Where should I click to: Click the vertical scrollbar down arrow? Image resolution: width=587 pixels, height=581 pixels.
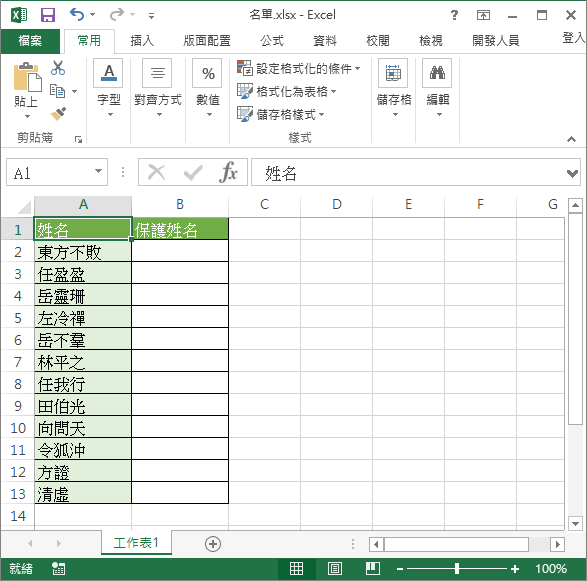[x=575, y=523]
